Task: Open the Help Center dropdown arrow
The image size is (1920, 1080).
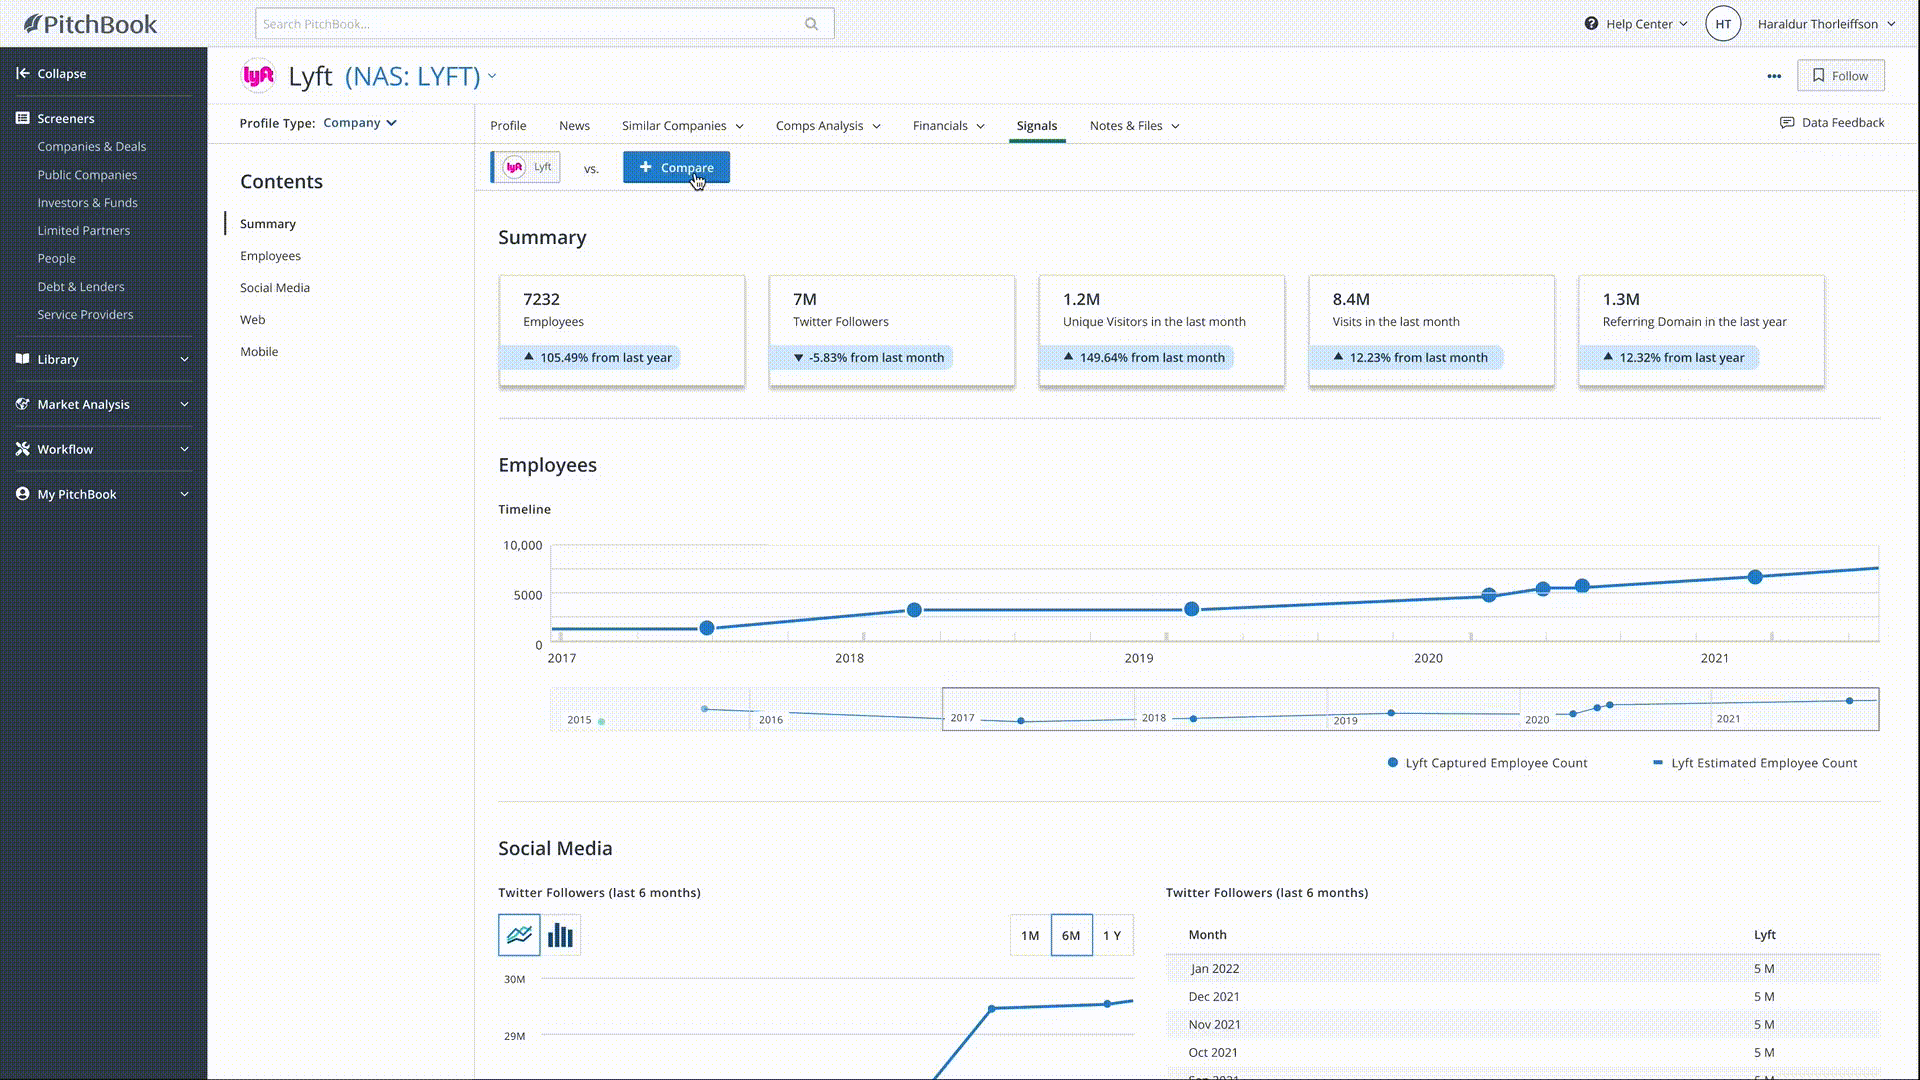Action: pyautogui.click(x=1683, y=24)
